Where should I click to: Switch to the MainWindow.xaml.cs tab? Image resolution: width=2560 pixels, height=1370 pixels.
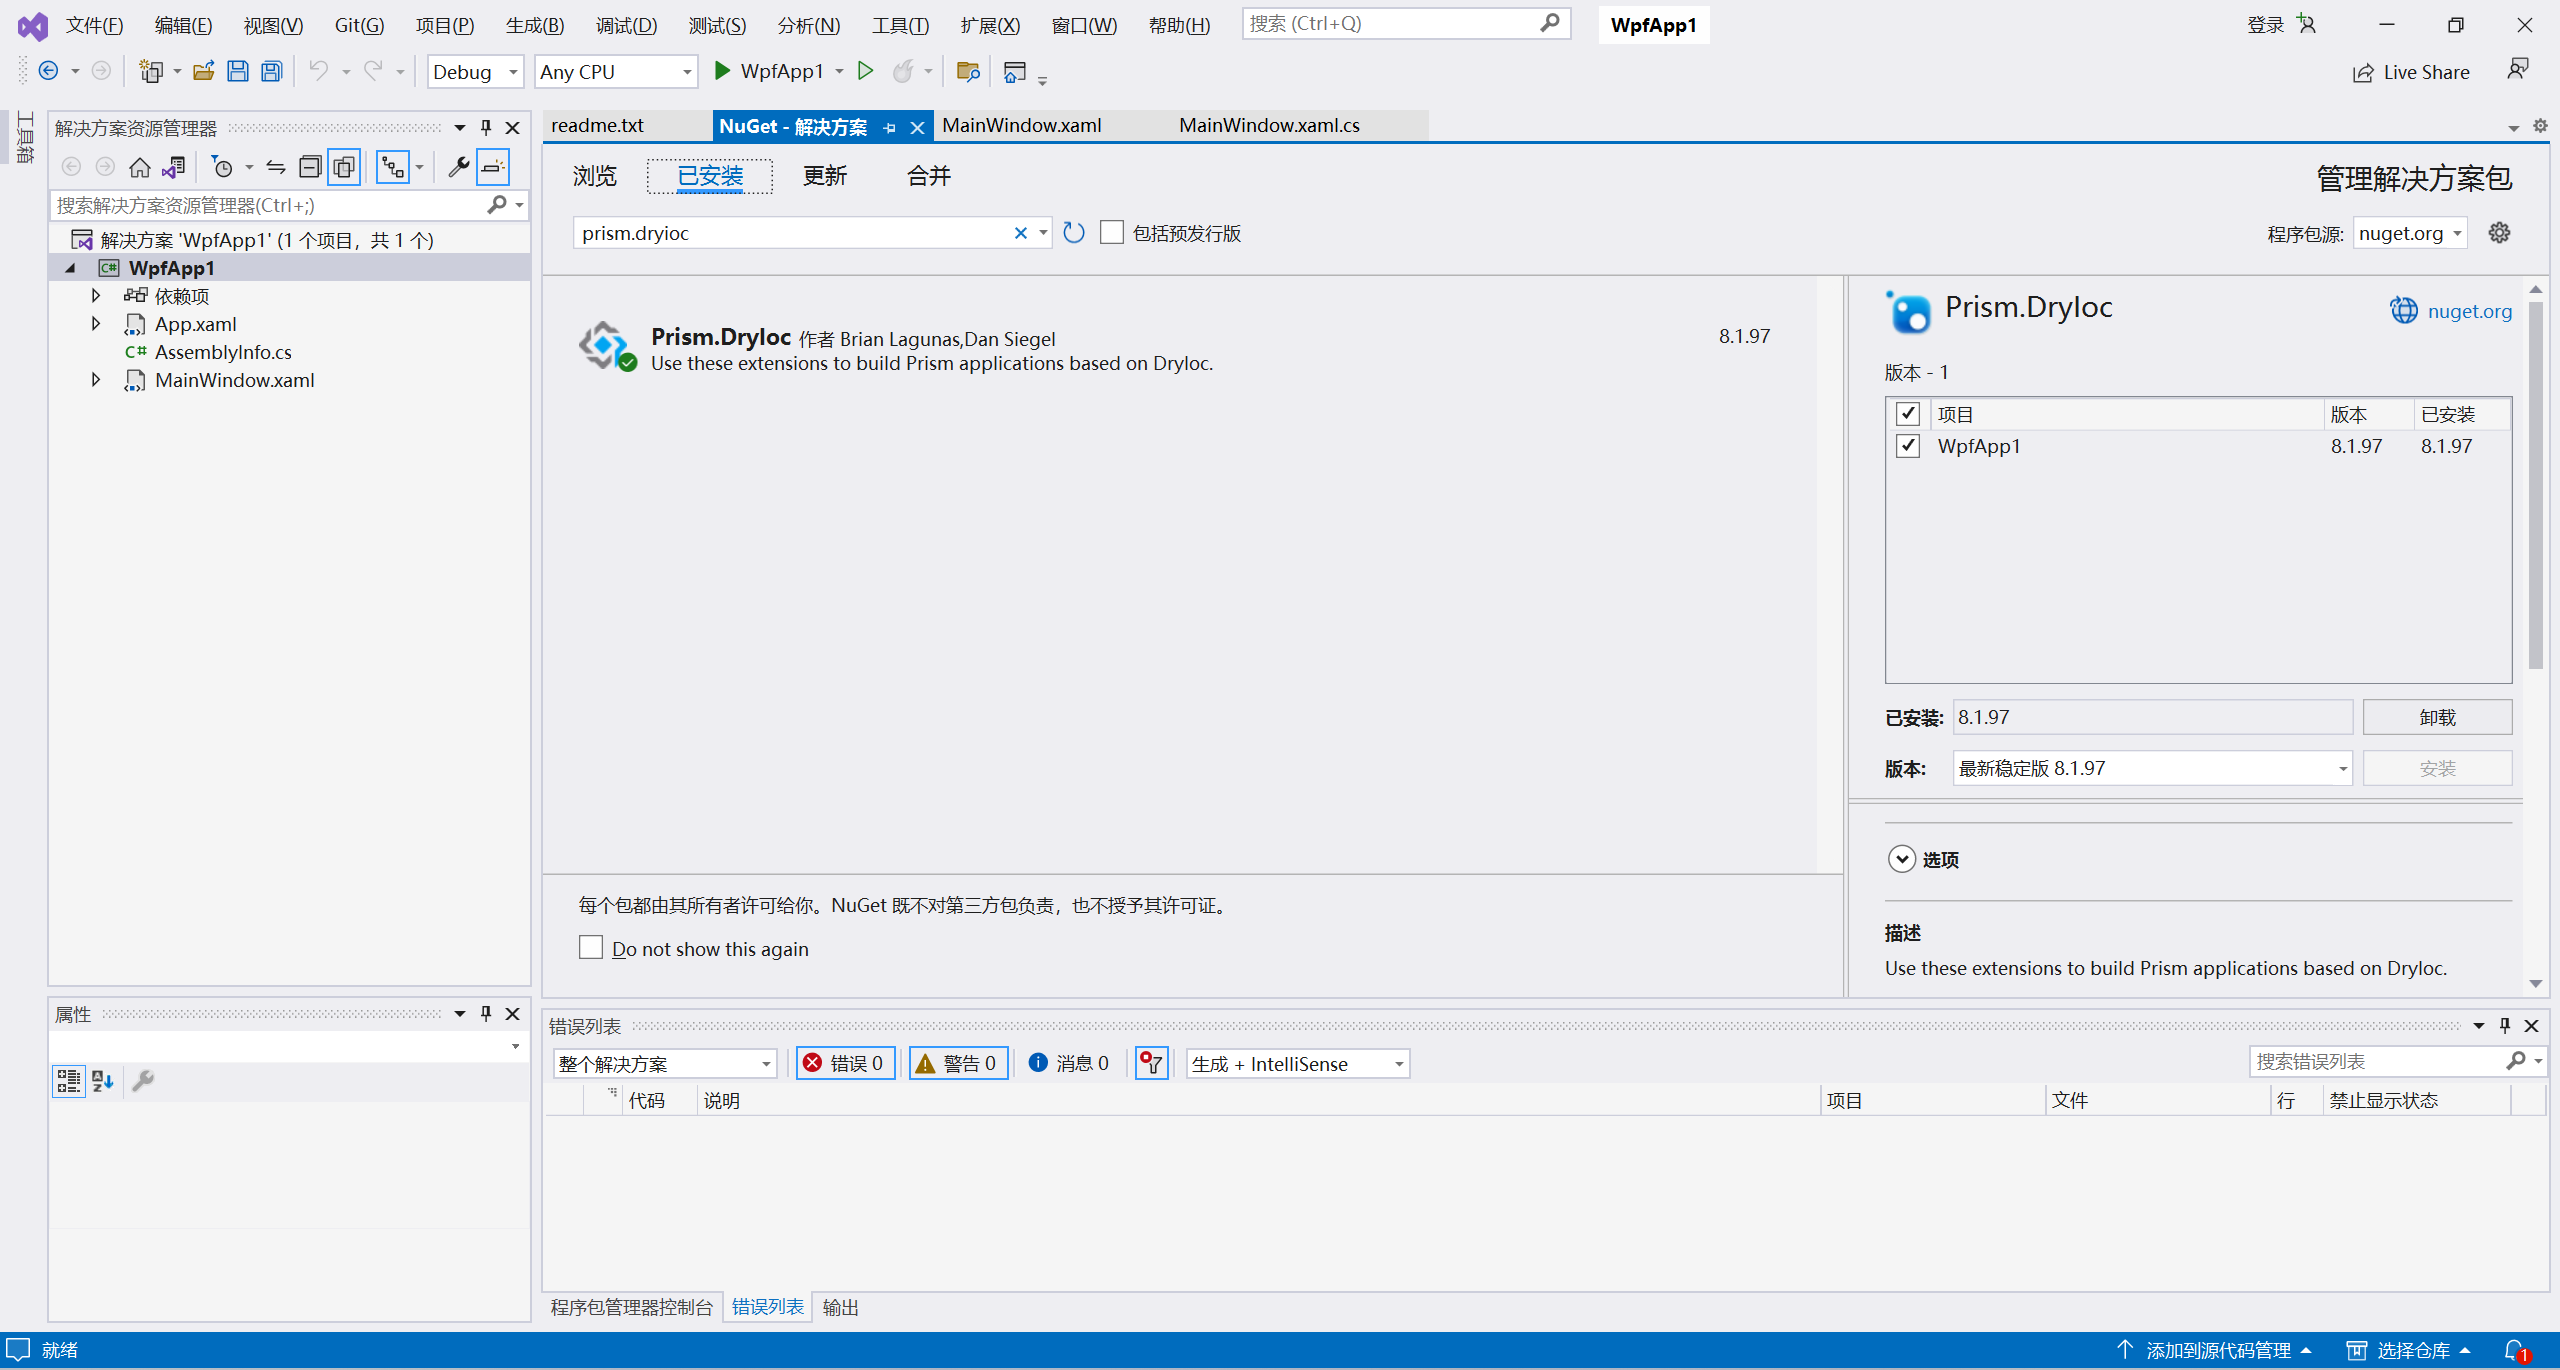point(1267,125)
